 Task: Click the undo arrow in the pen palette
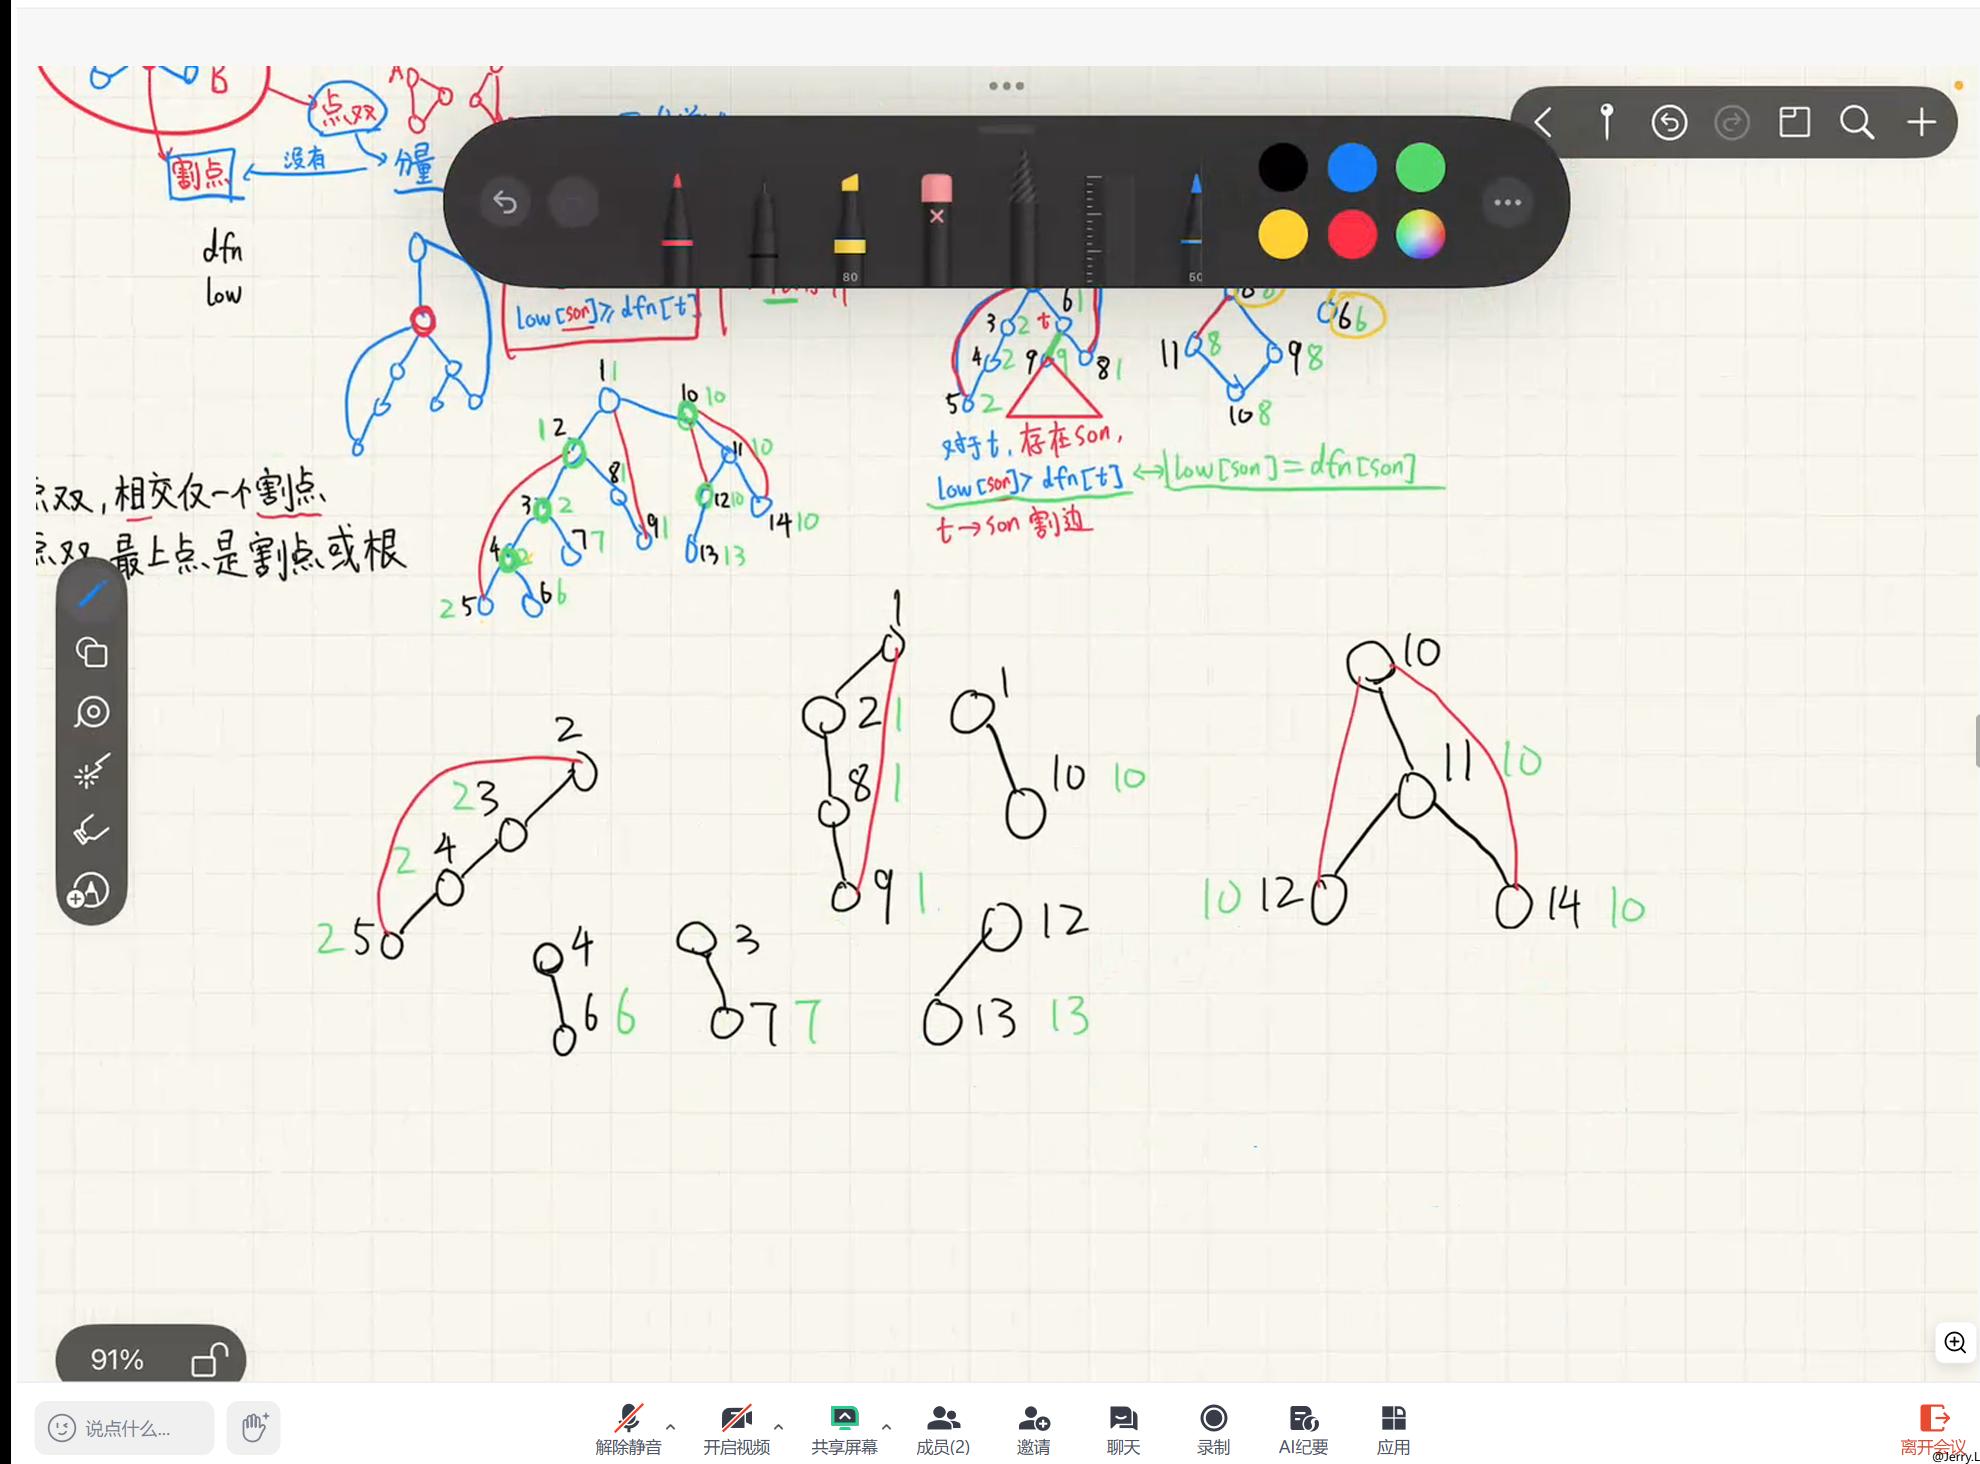tap(505, 203)
